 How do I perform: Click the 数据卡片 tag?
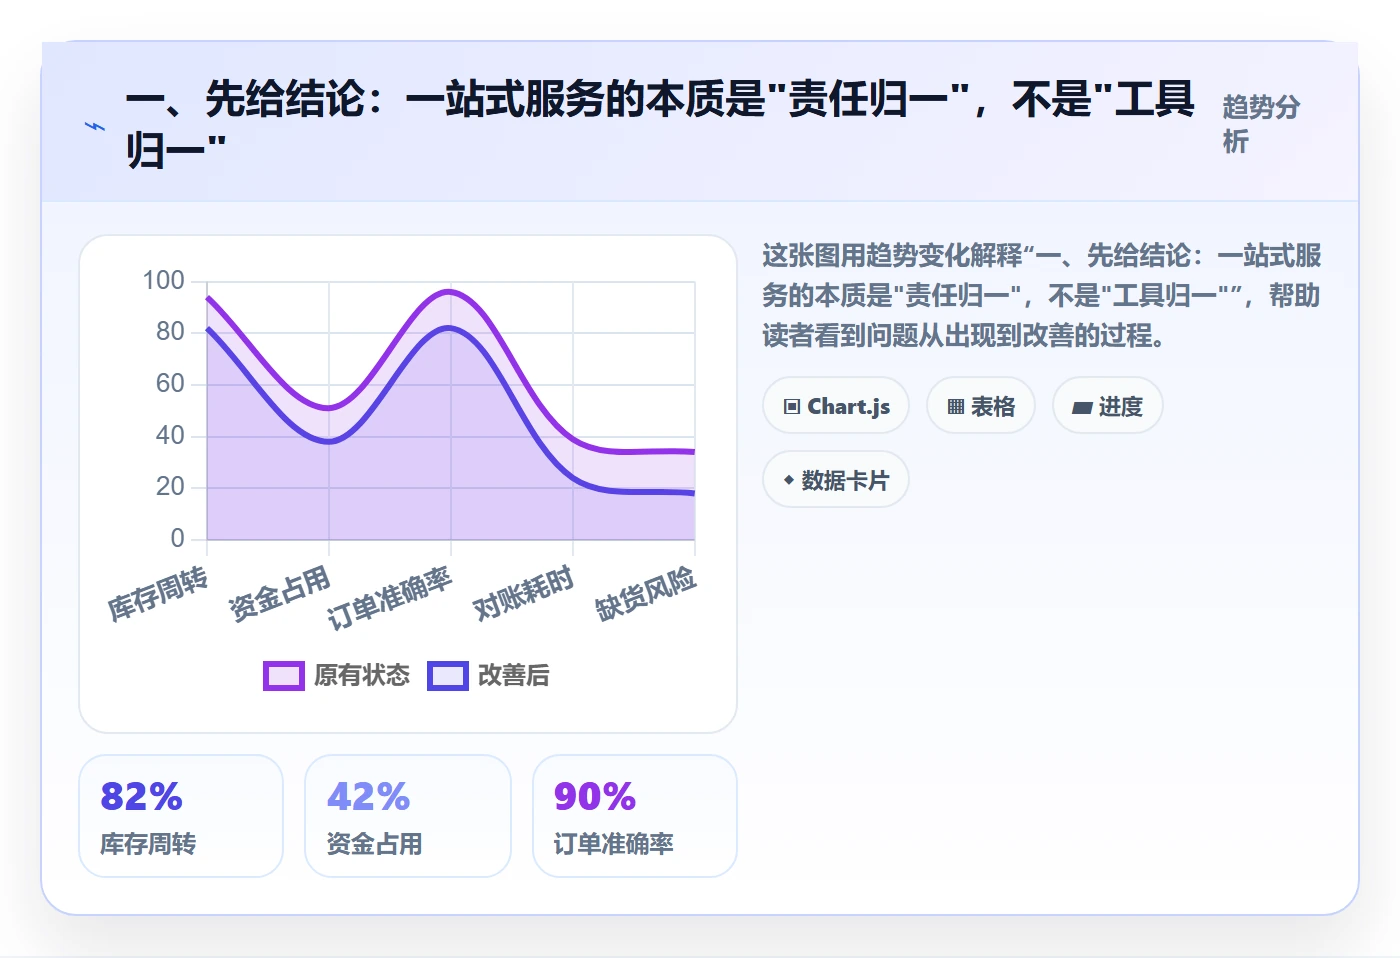(x=836, y=480)
